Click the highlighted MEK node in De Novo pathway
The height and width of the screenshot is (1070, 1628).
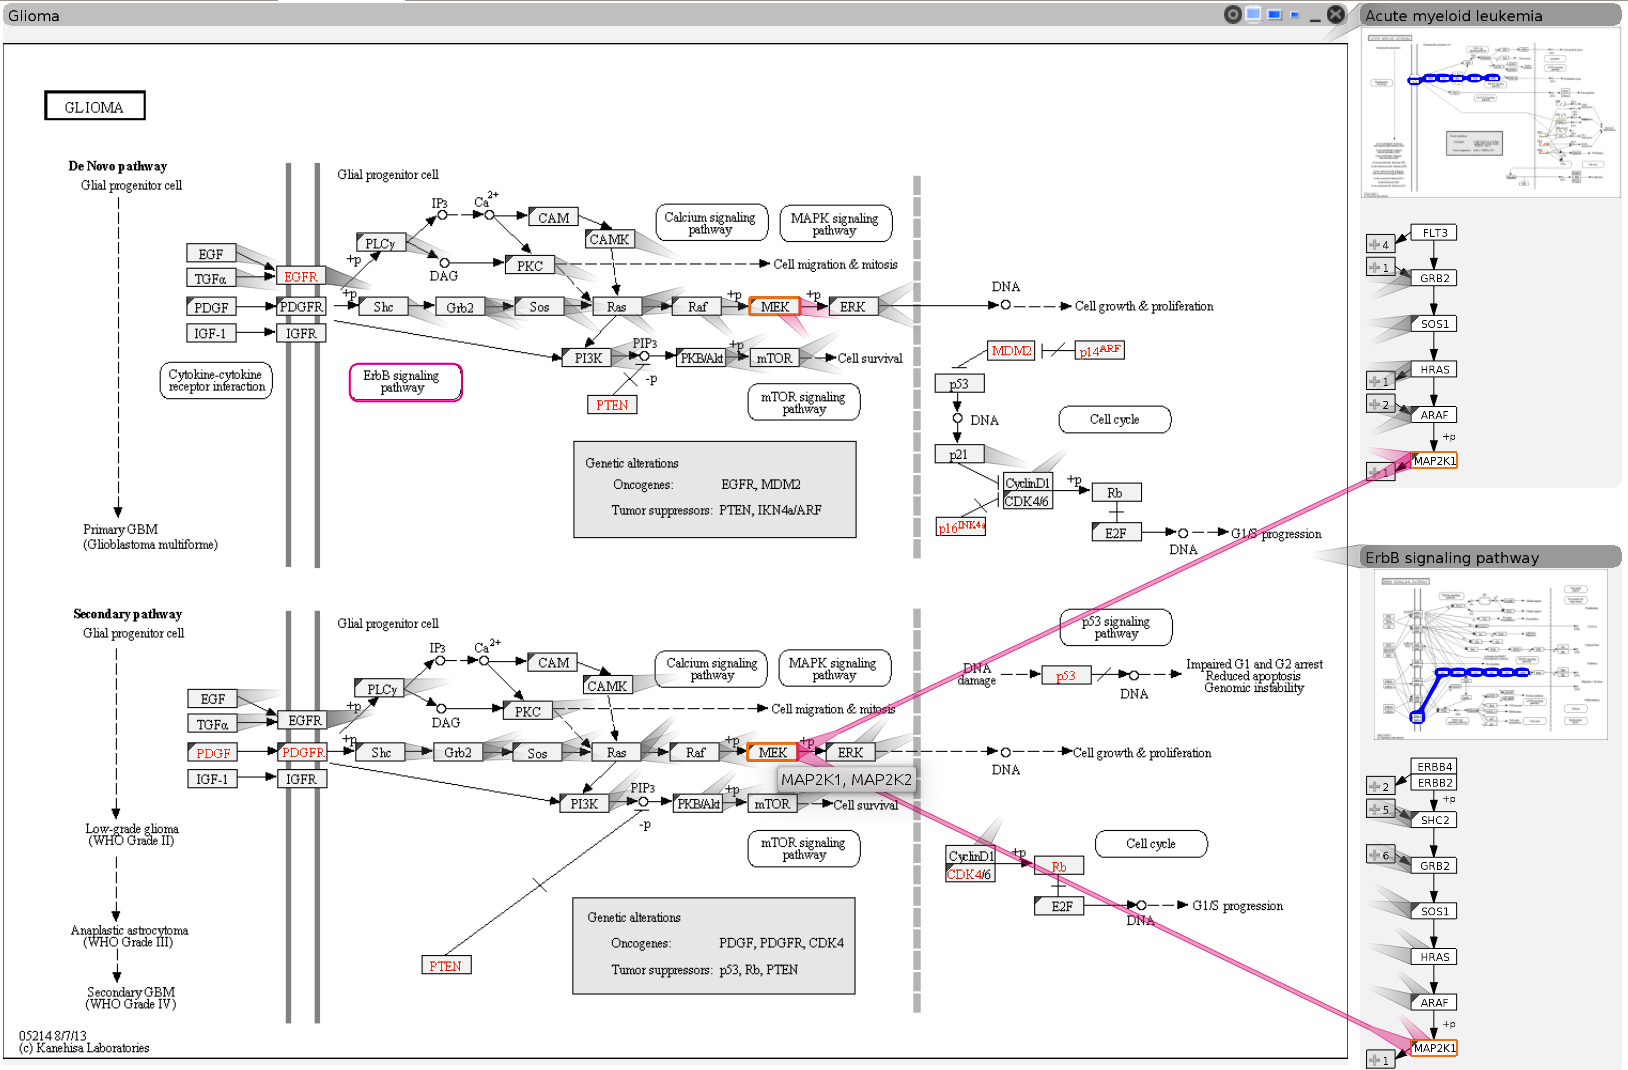(x=774, y=307)
